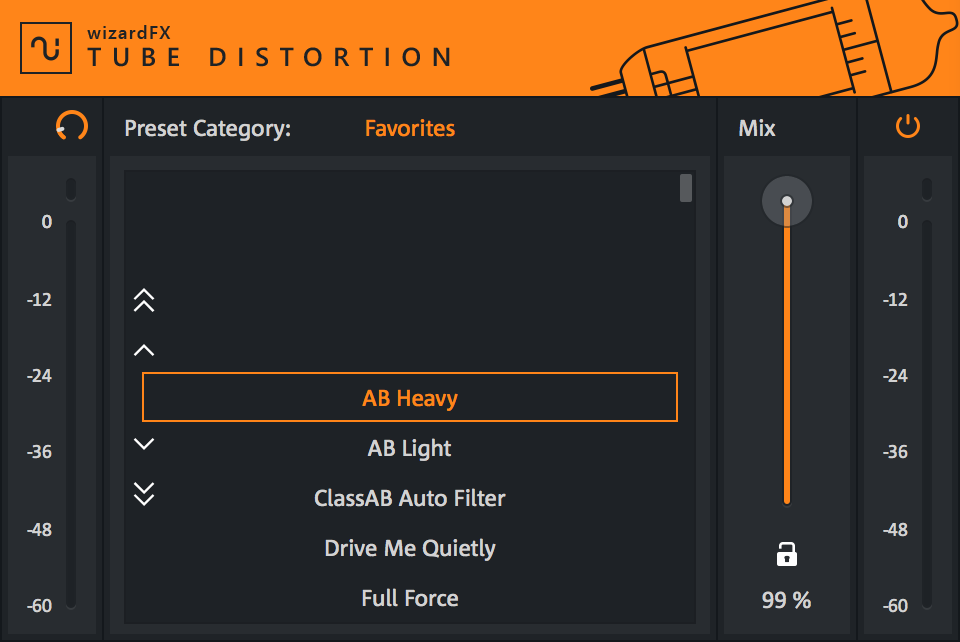Go to next preset with down chevron
This screenshot has width=960, height=642.
pyautogui.click(x=144, y=444)
